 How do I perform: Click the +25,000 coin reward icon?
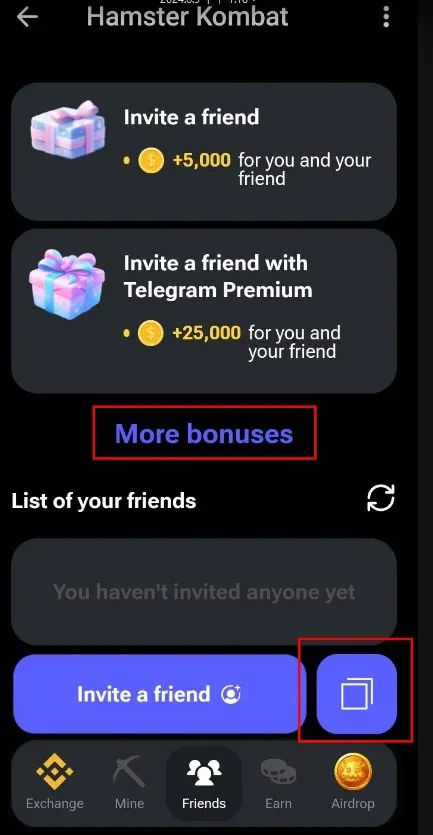(x=150, y=333)
